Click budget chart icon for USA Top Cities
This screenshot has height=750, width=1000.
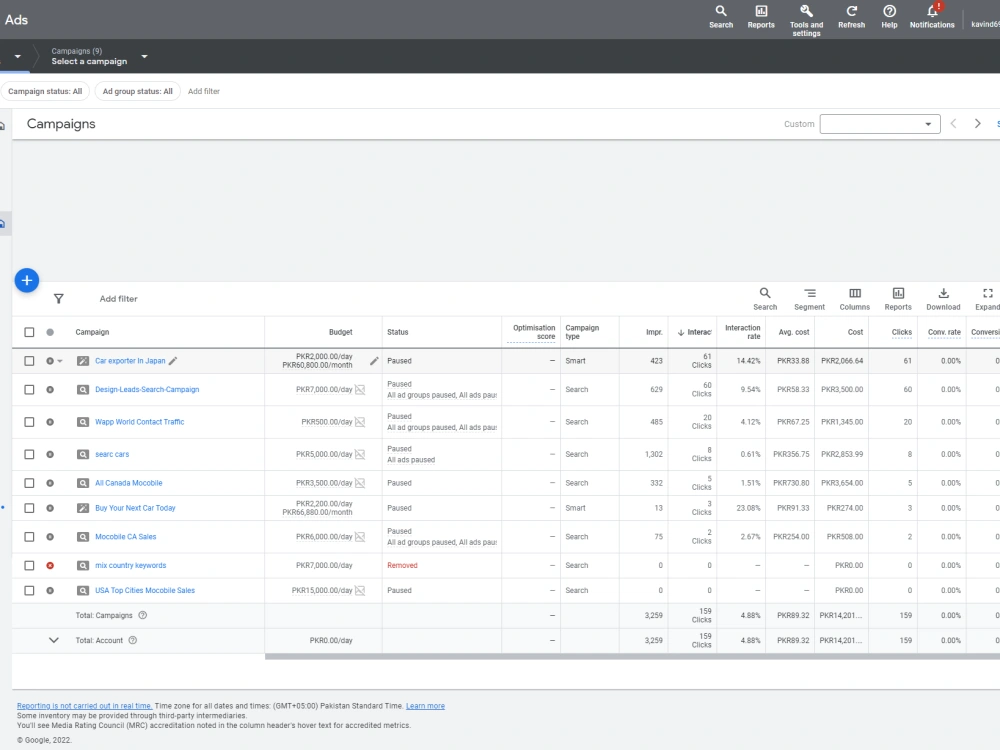pos(360,591)
